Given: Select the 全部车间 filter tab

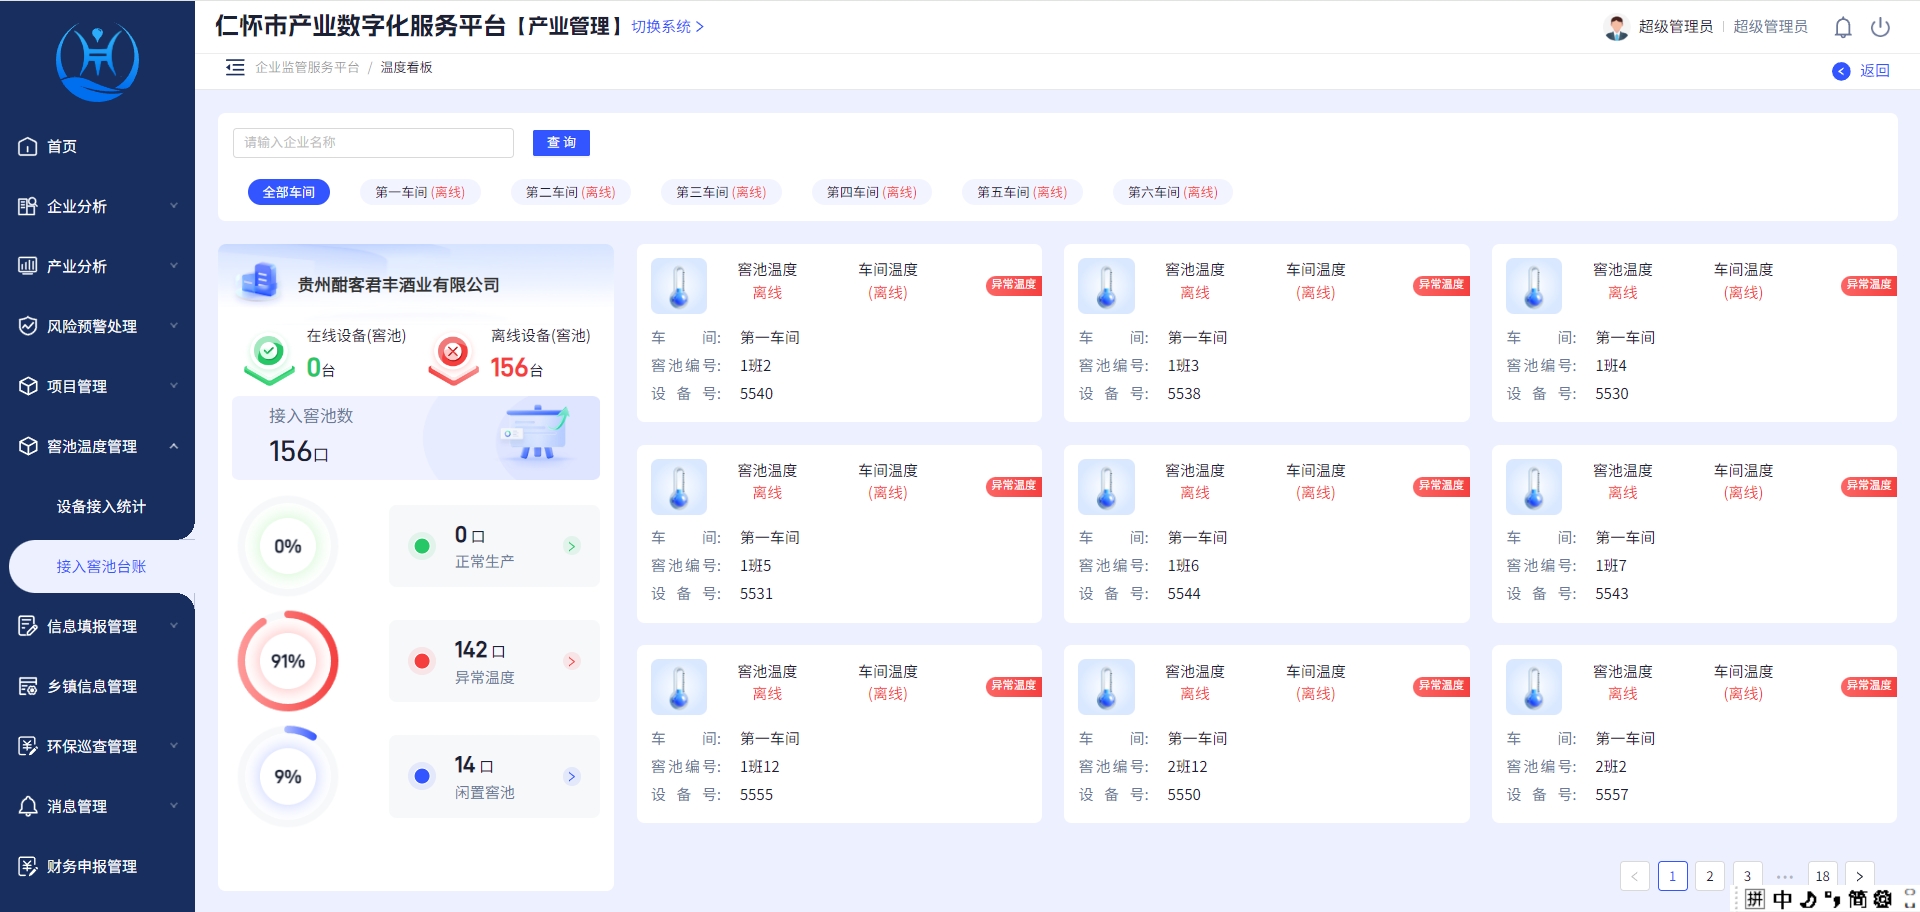Looking at the screenshot, I should pyautogui.click(x=289, y=192).
